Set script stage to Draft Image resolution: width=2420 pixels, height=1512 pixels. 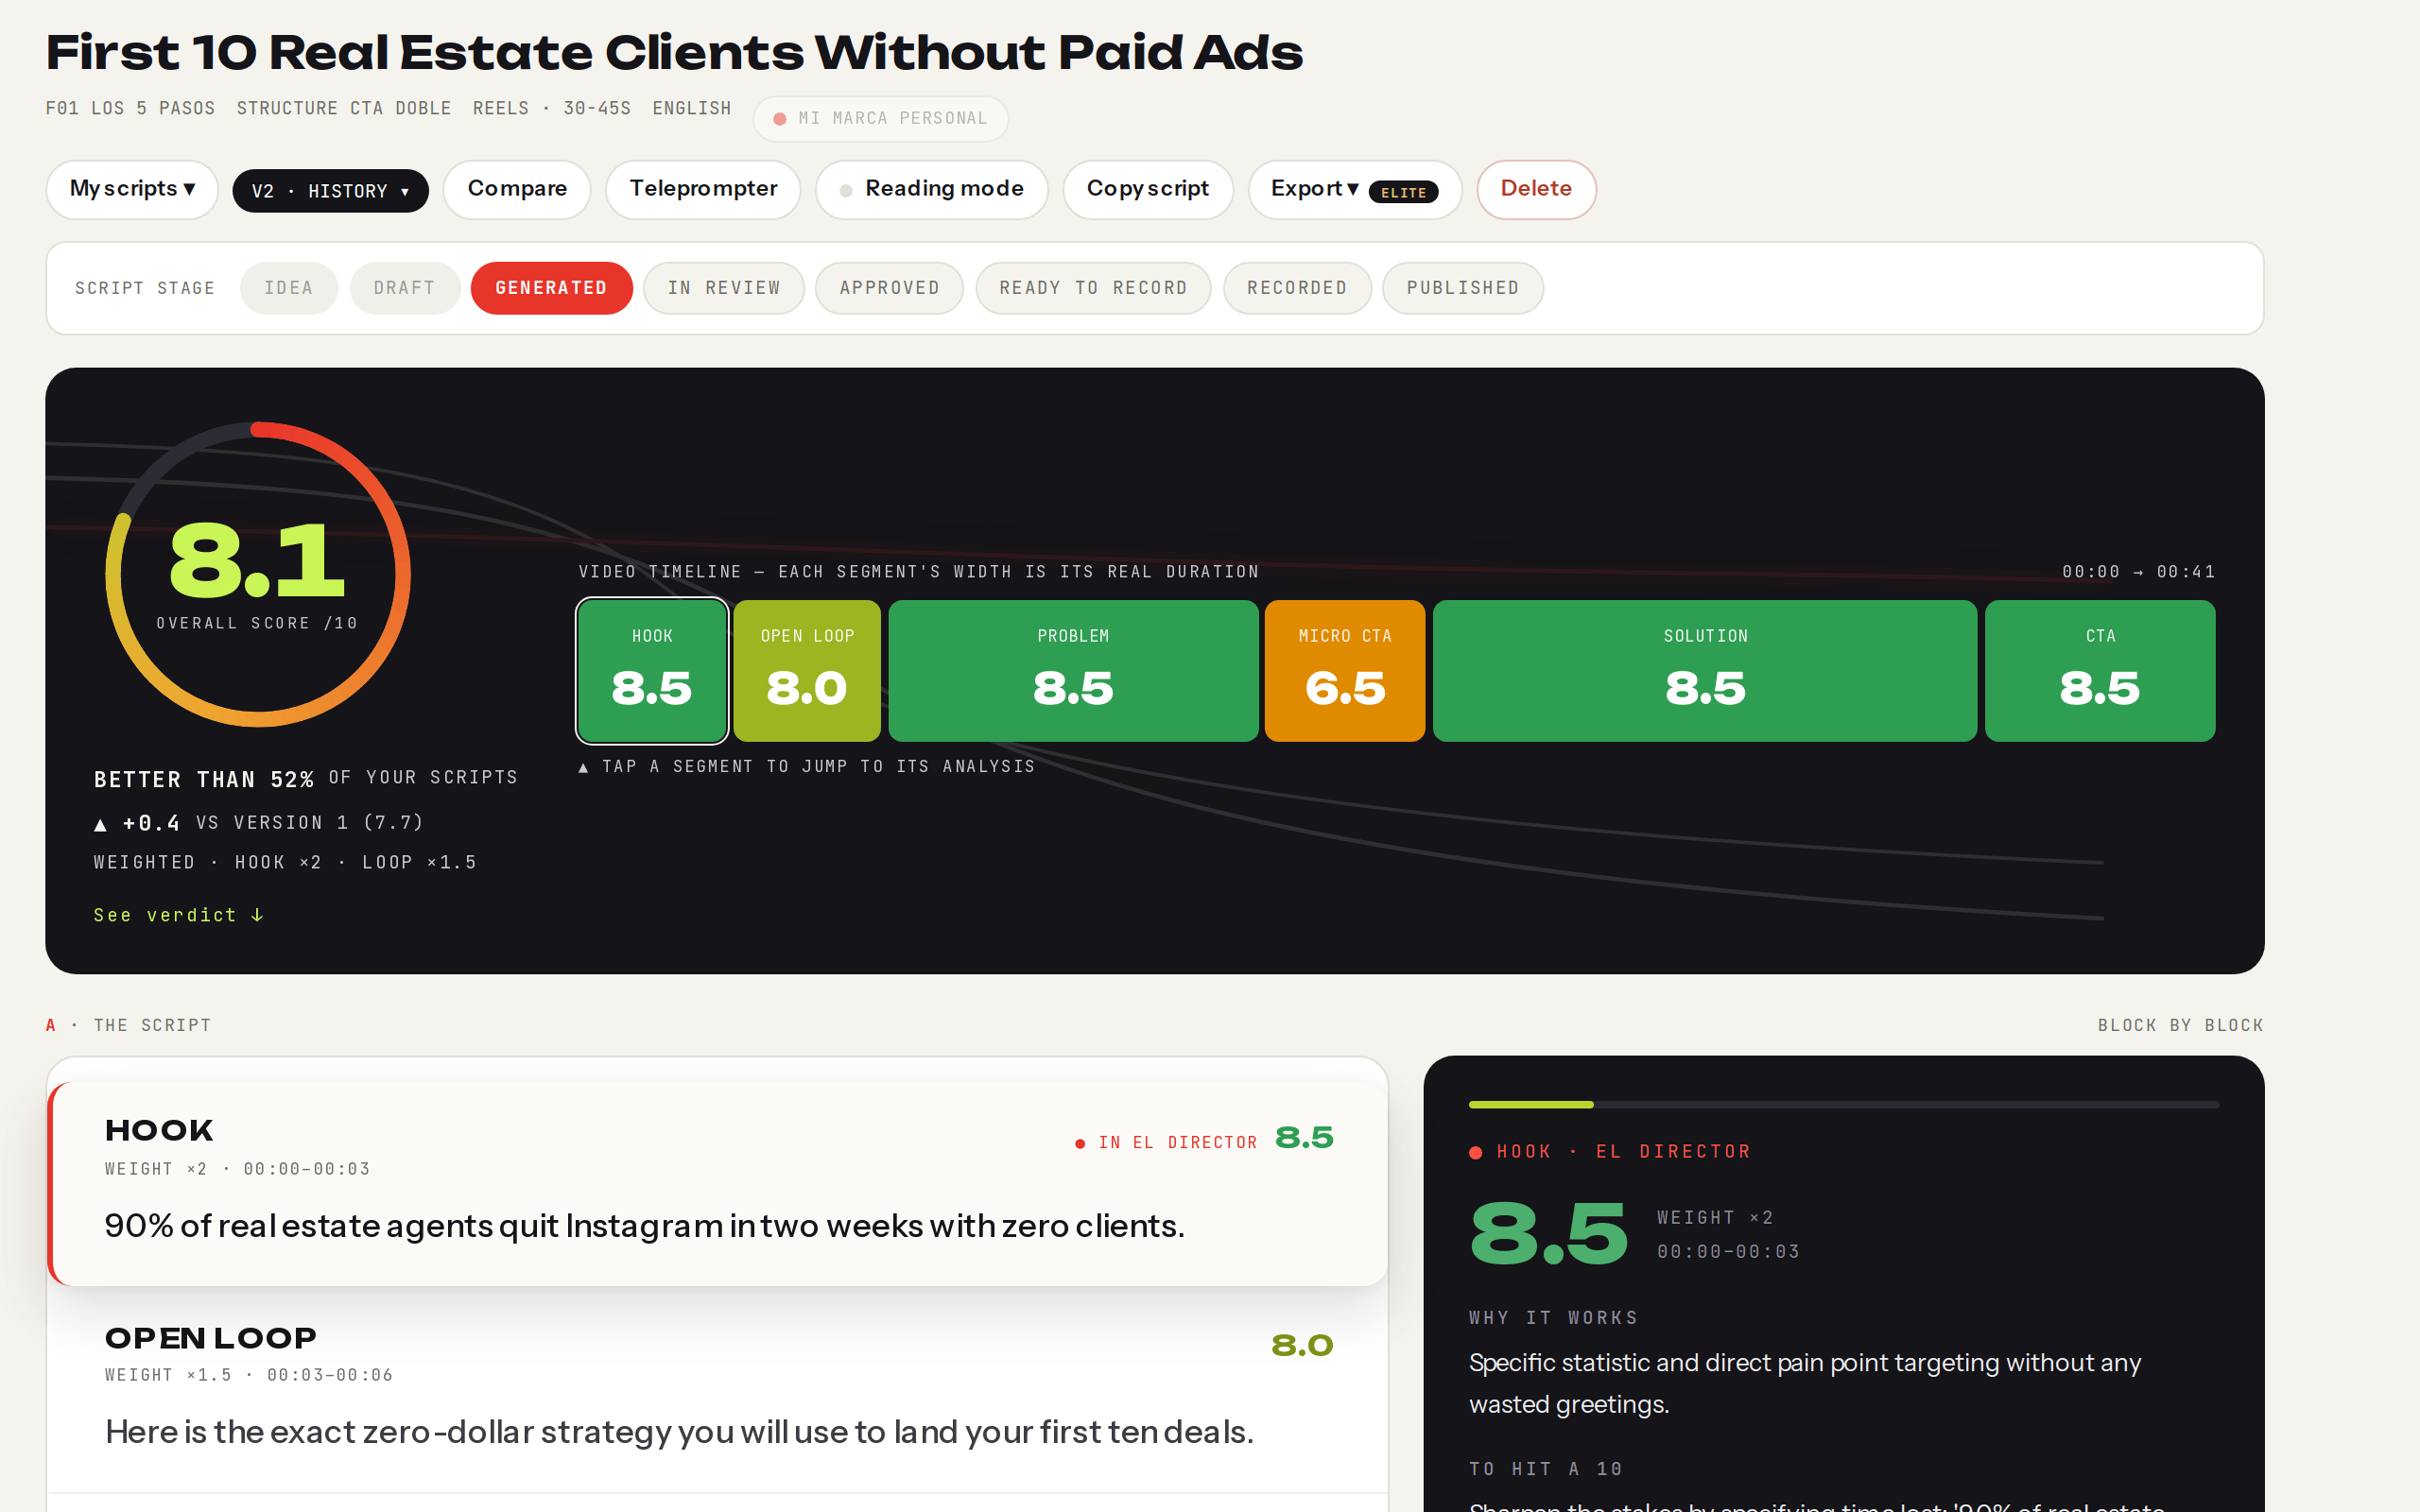tap(405, 288)
